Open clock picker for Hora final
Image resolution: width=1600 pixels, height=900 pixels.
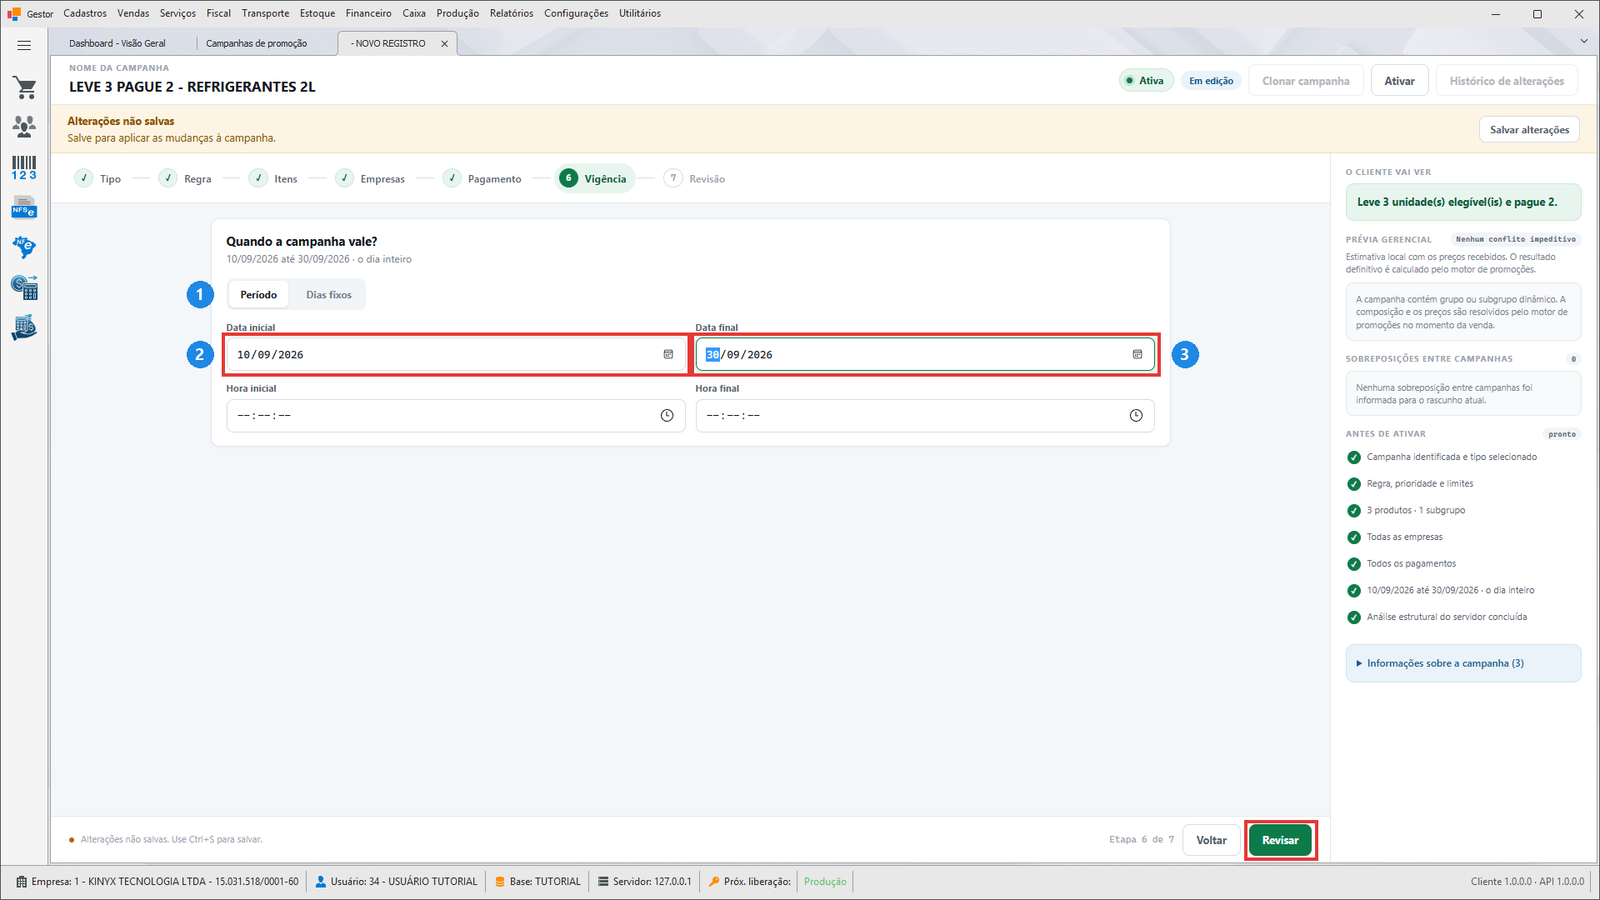pyautogui.click(x=1136, y=416)
